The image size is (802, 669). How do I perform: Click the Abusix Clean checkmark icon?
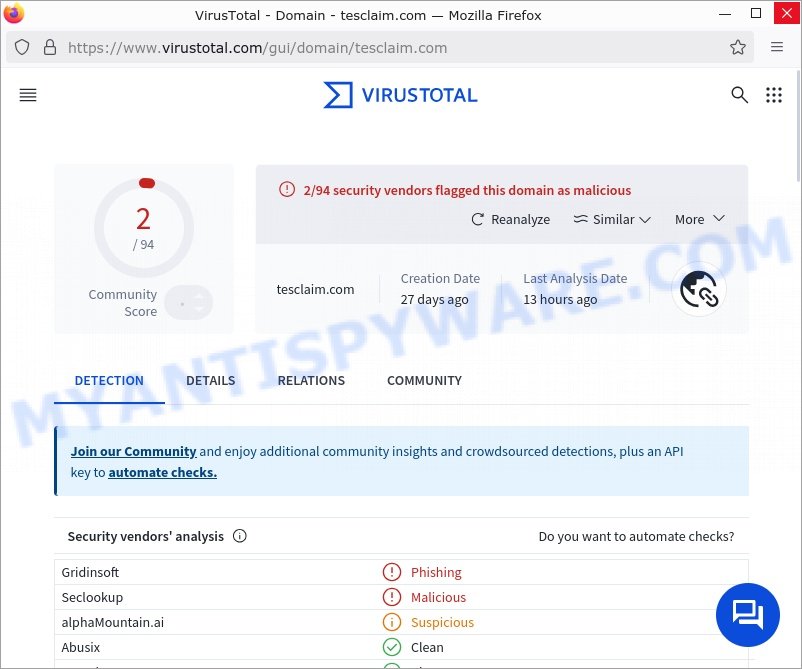pos(392,647)
